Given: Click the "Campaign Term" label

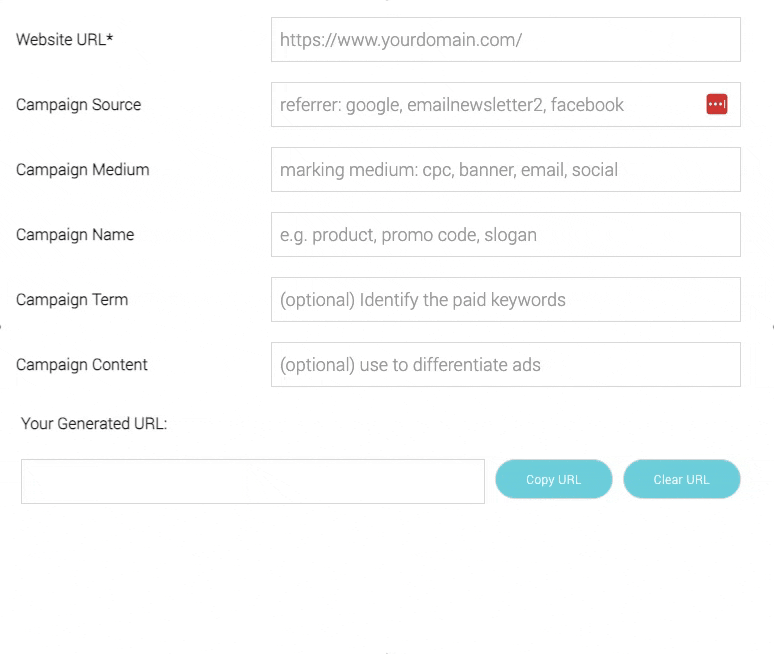Looking at the screenshot, I should point(72,300).
